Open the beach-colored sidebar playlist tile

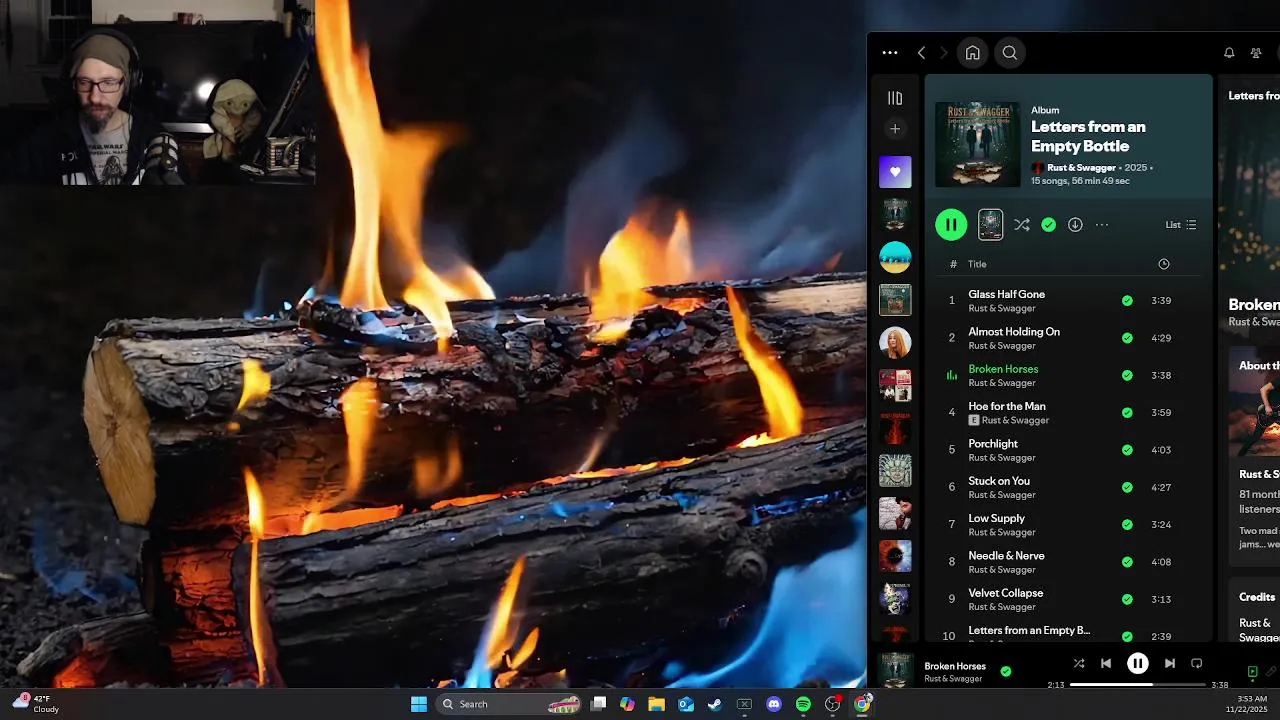(895, 257)
